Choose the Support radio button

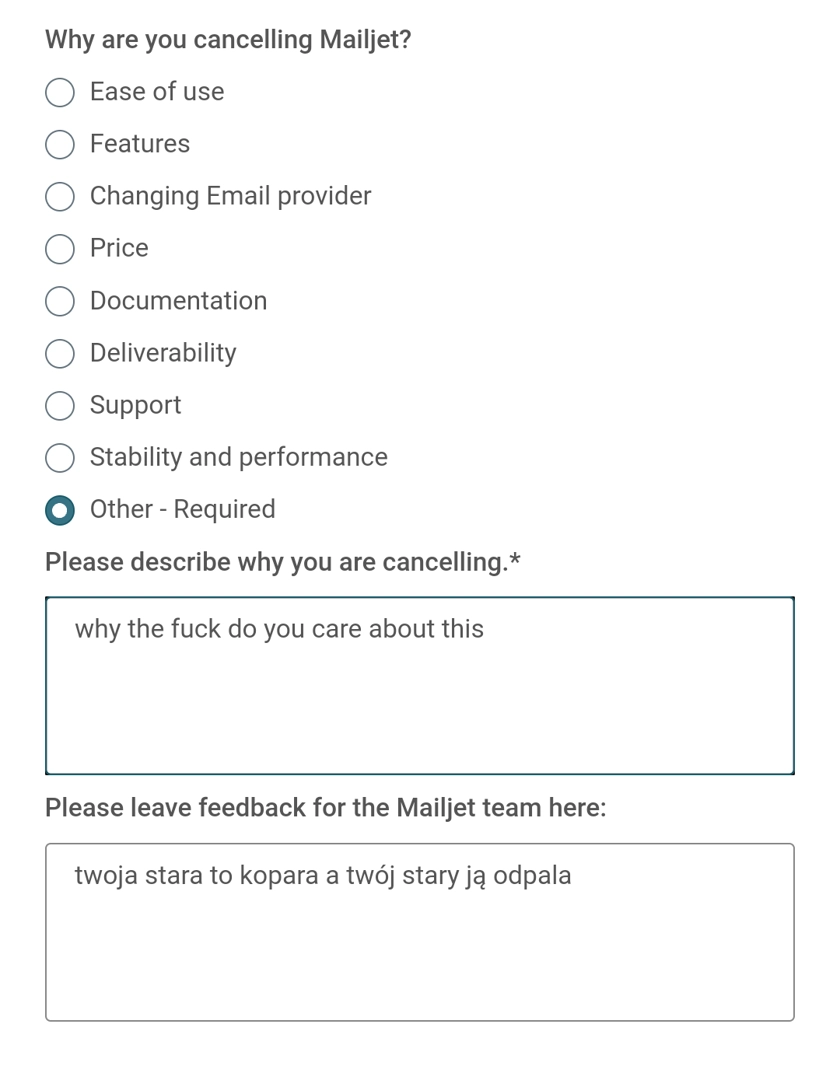tap(60, 405)
